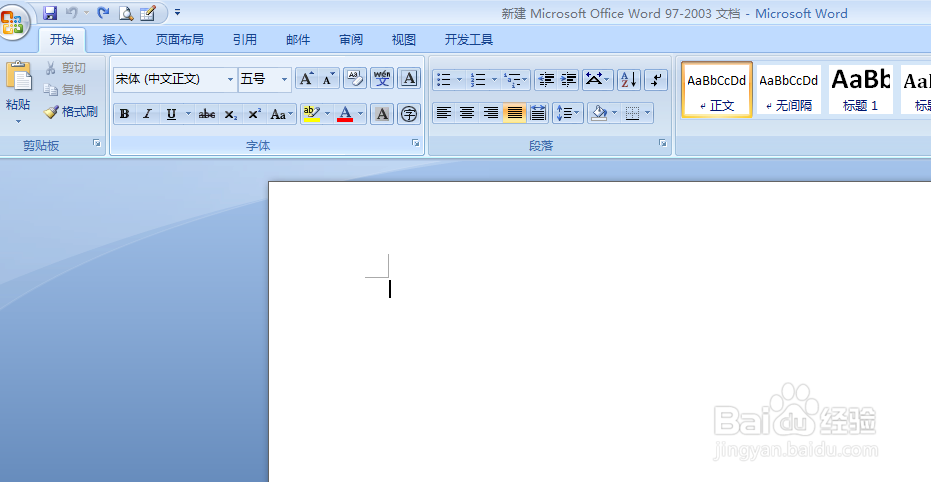
Task: Increase paragraph indent
Action: pos(568,80)
